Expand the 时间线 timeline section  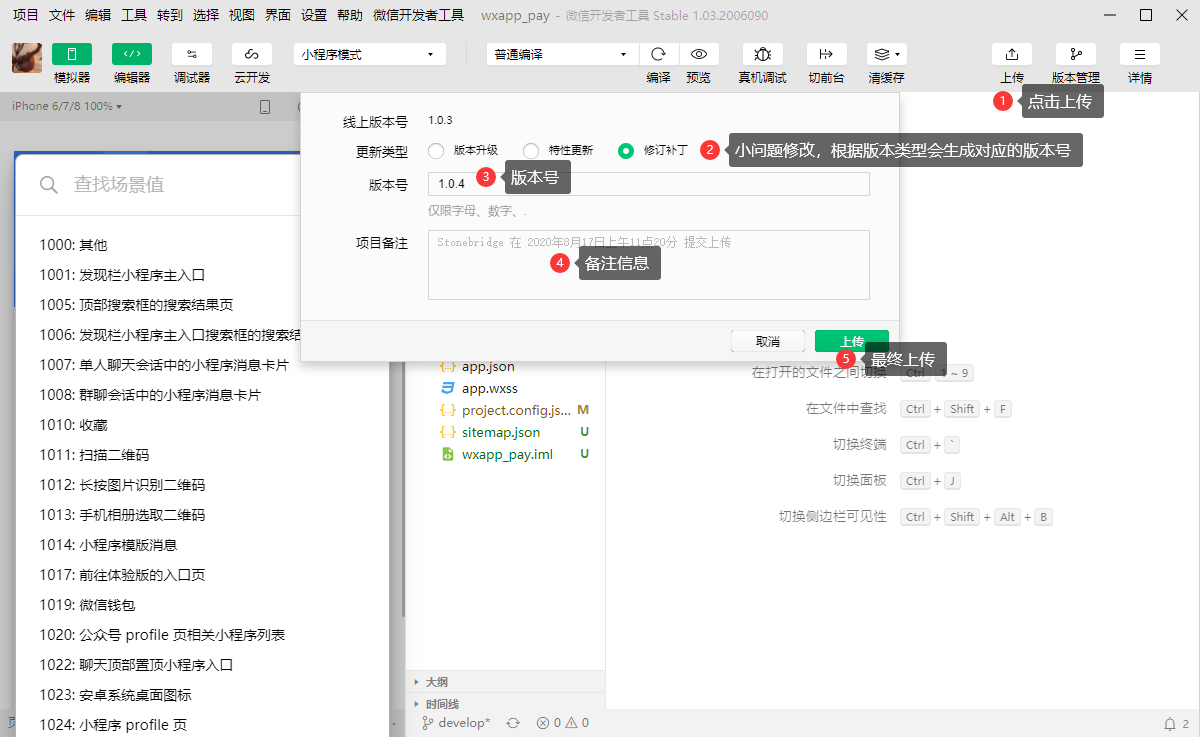[x=505, y=704]
